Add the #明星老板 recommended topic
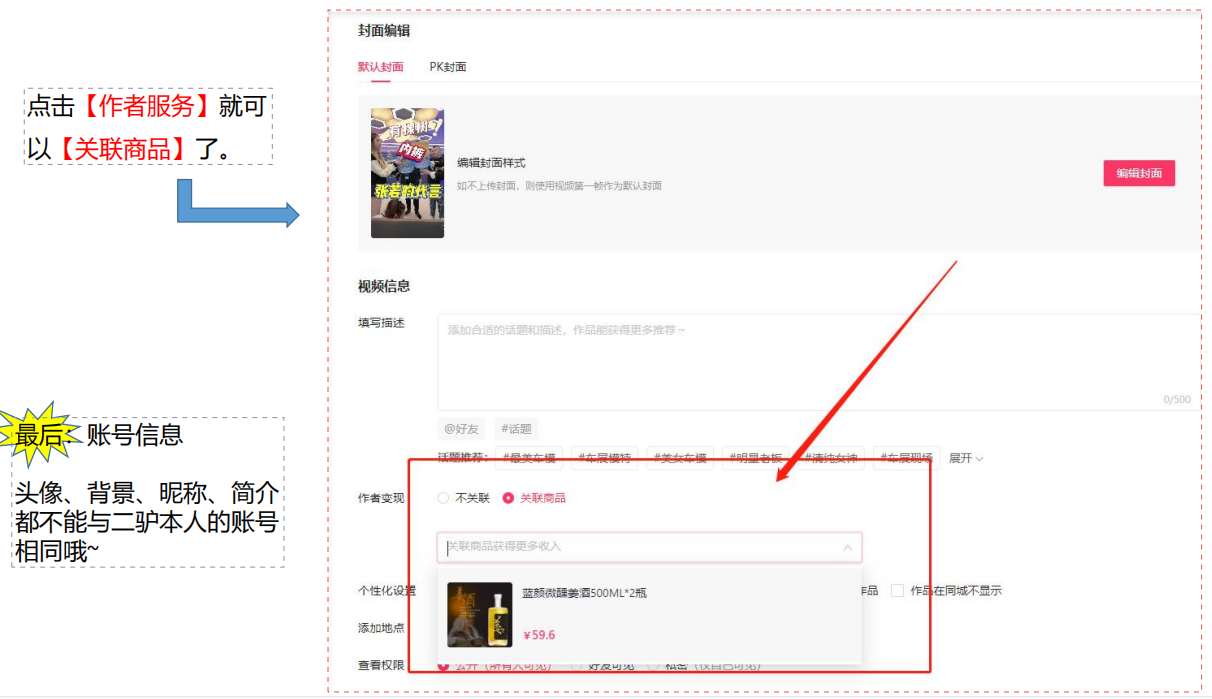The image size is (1212, 699). tap(755, 458)
